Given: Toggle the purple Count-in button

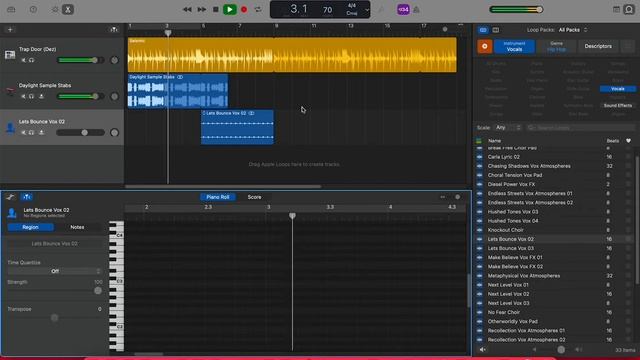Looking at the screenshot, I should tap(403, 9).
